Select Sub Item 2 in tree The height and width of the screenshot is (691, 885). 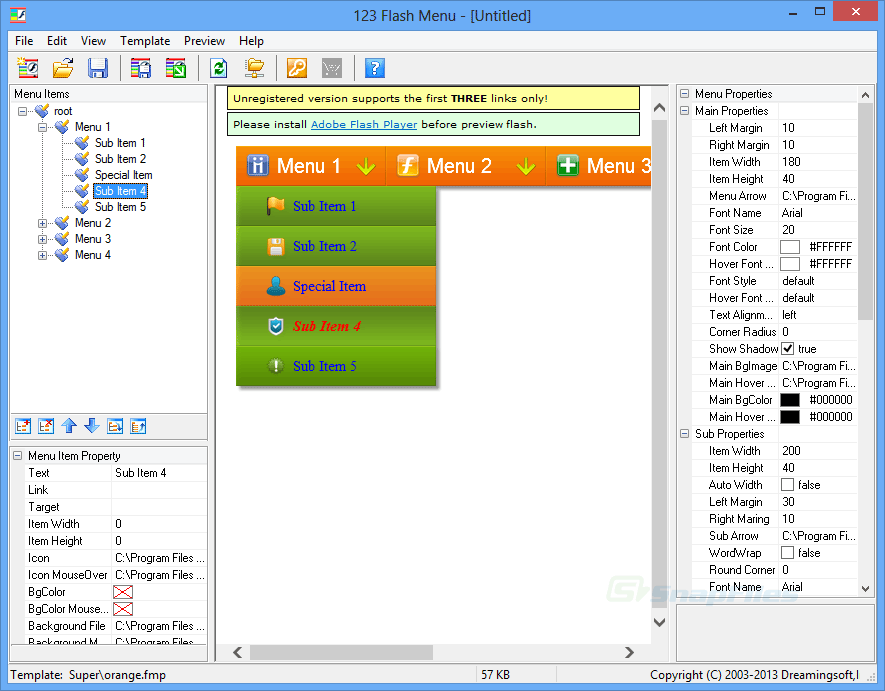coord(120,159)
